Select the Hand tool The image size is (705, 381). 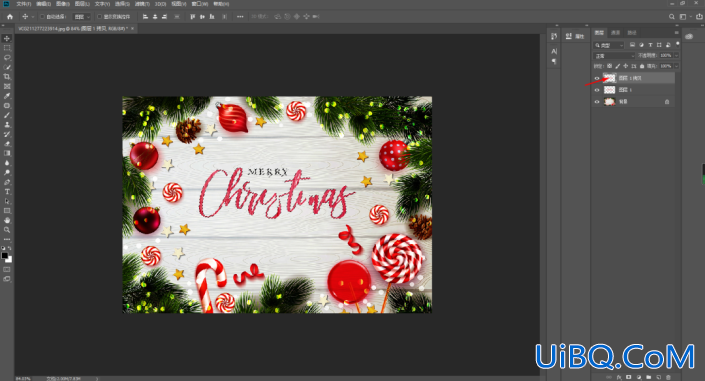click(7, 220)
